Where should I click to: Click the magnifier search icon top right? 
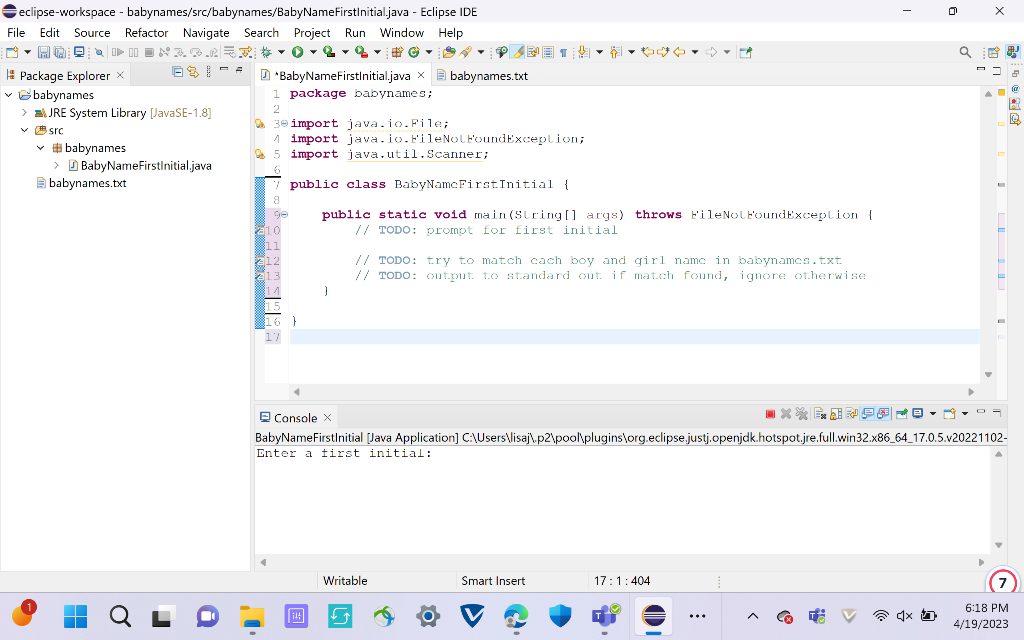965,52
